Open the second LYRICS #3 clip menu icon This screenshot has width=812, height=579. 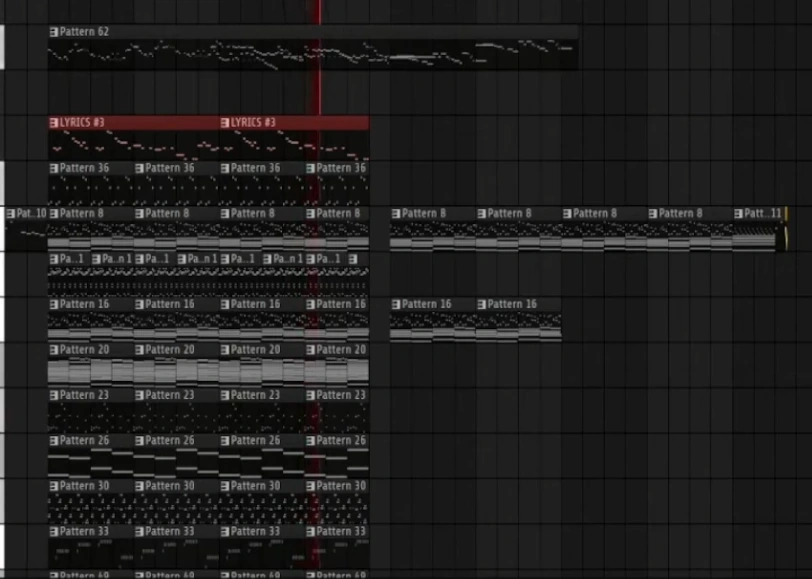tap(225, 123)
